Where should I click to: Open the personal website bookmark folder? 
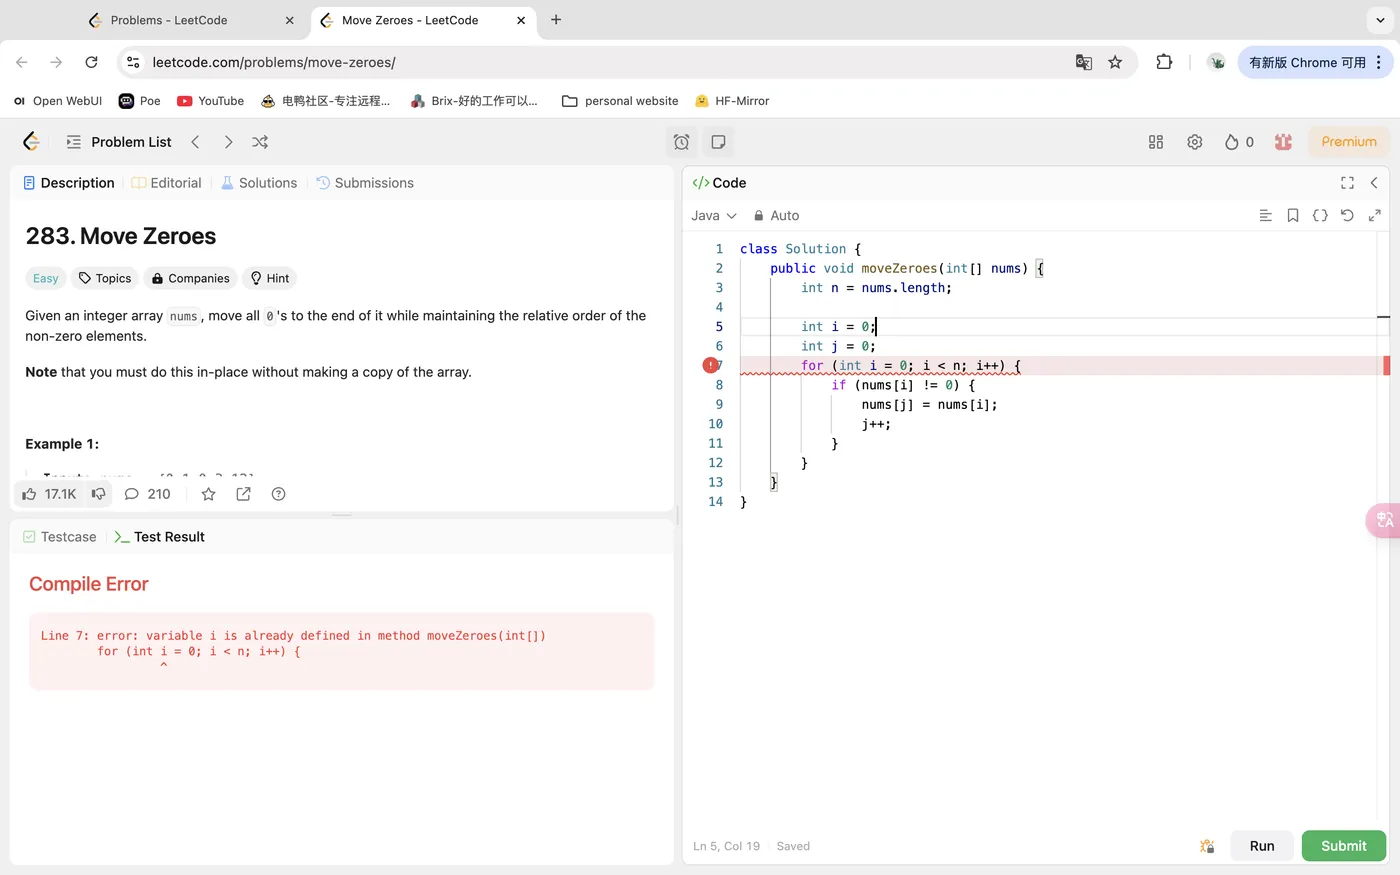(x=620, y=101)
